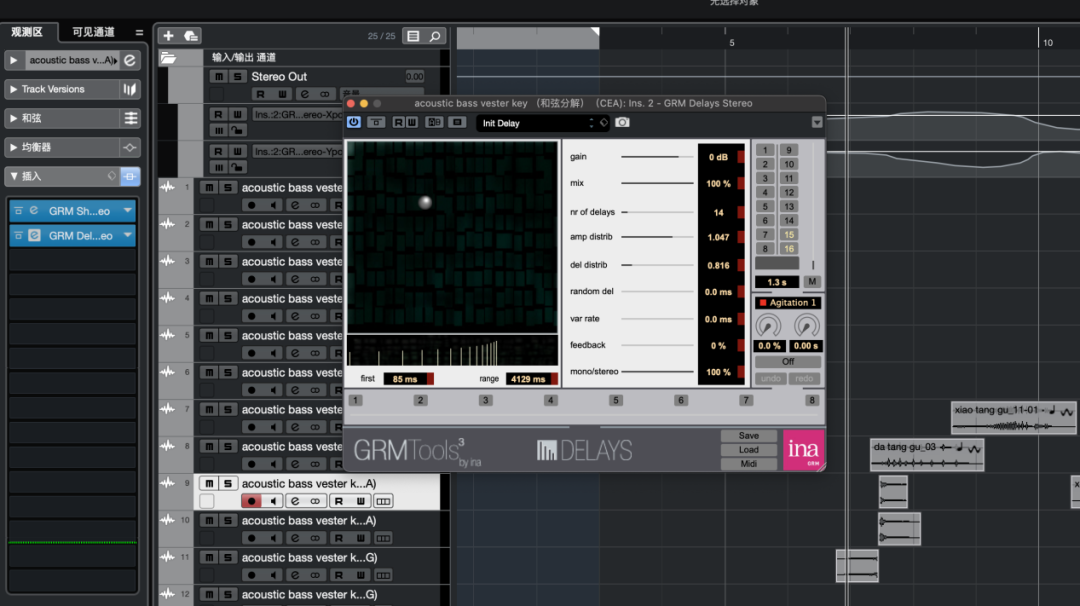Click the ina GRM logo

tap(803, 450)
